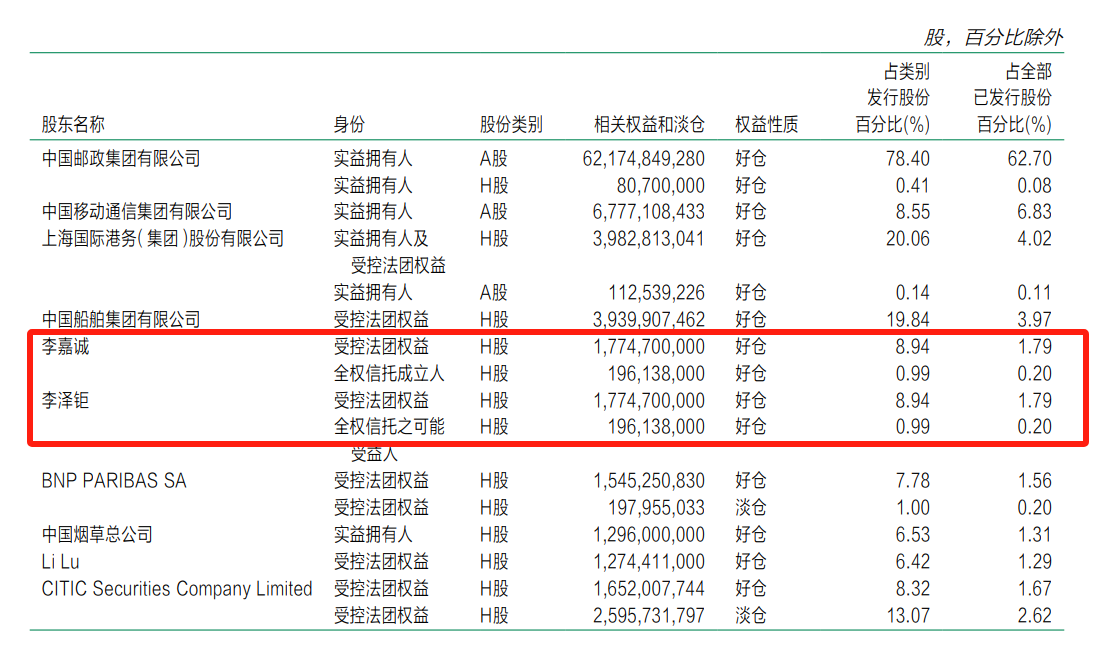Click the 身份 column header
This screenshot has width=1109, height=659.
click(349, 124)
